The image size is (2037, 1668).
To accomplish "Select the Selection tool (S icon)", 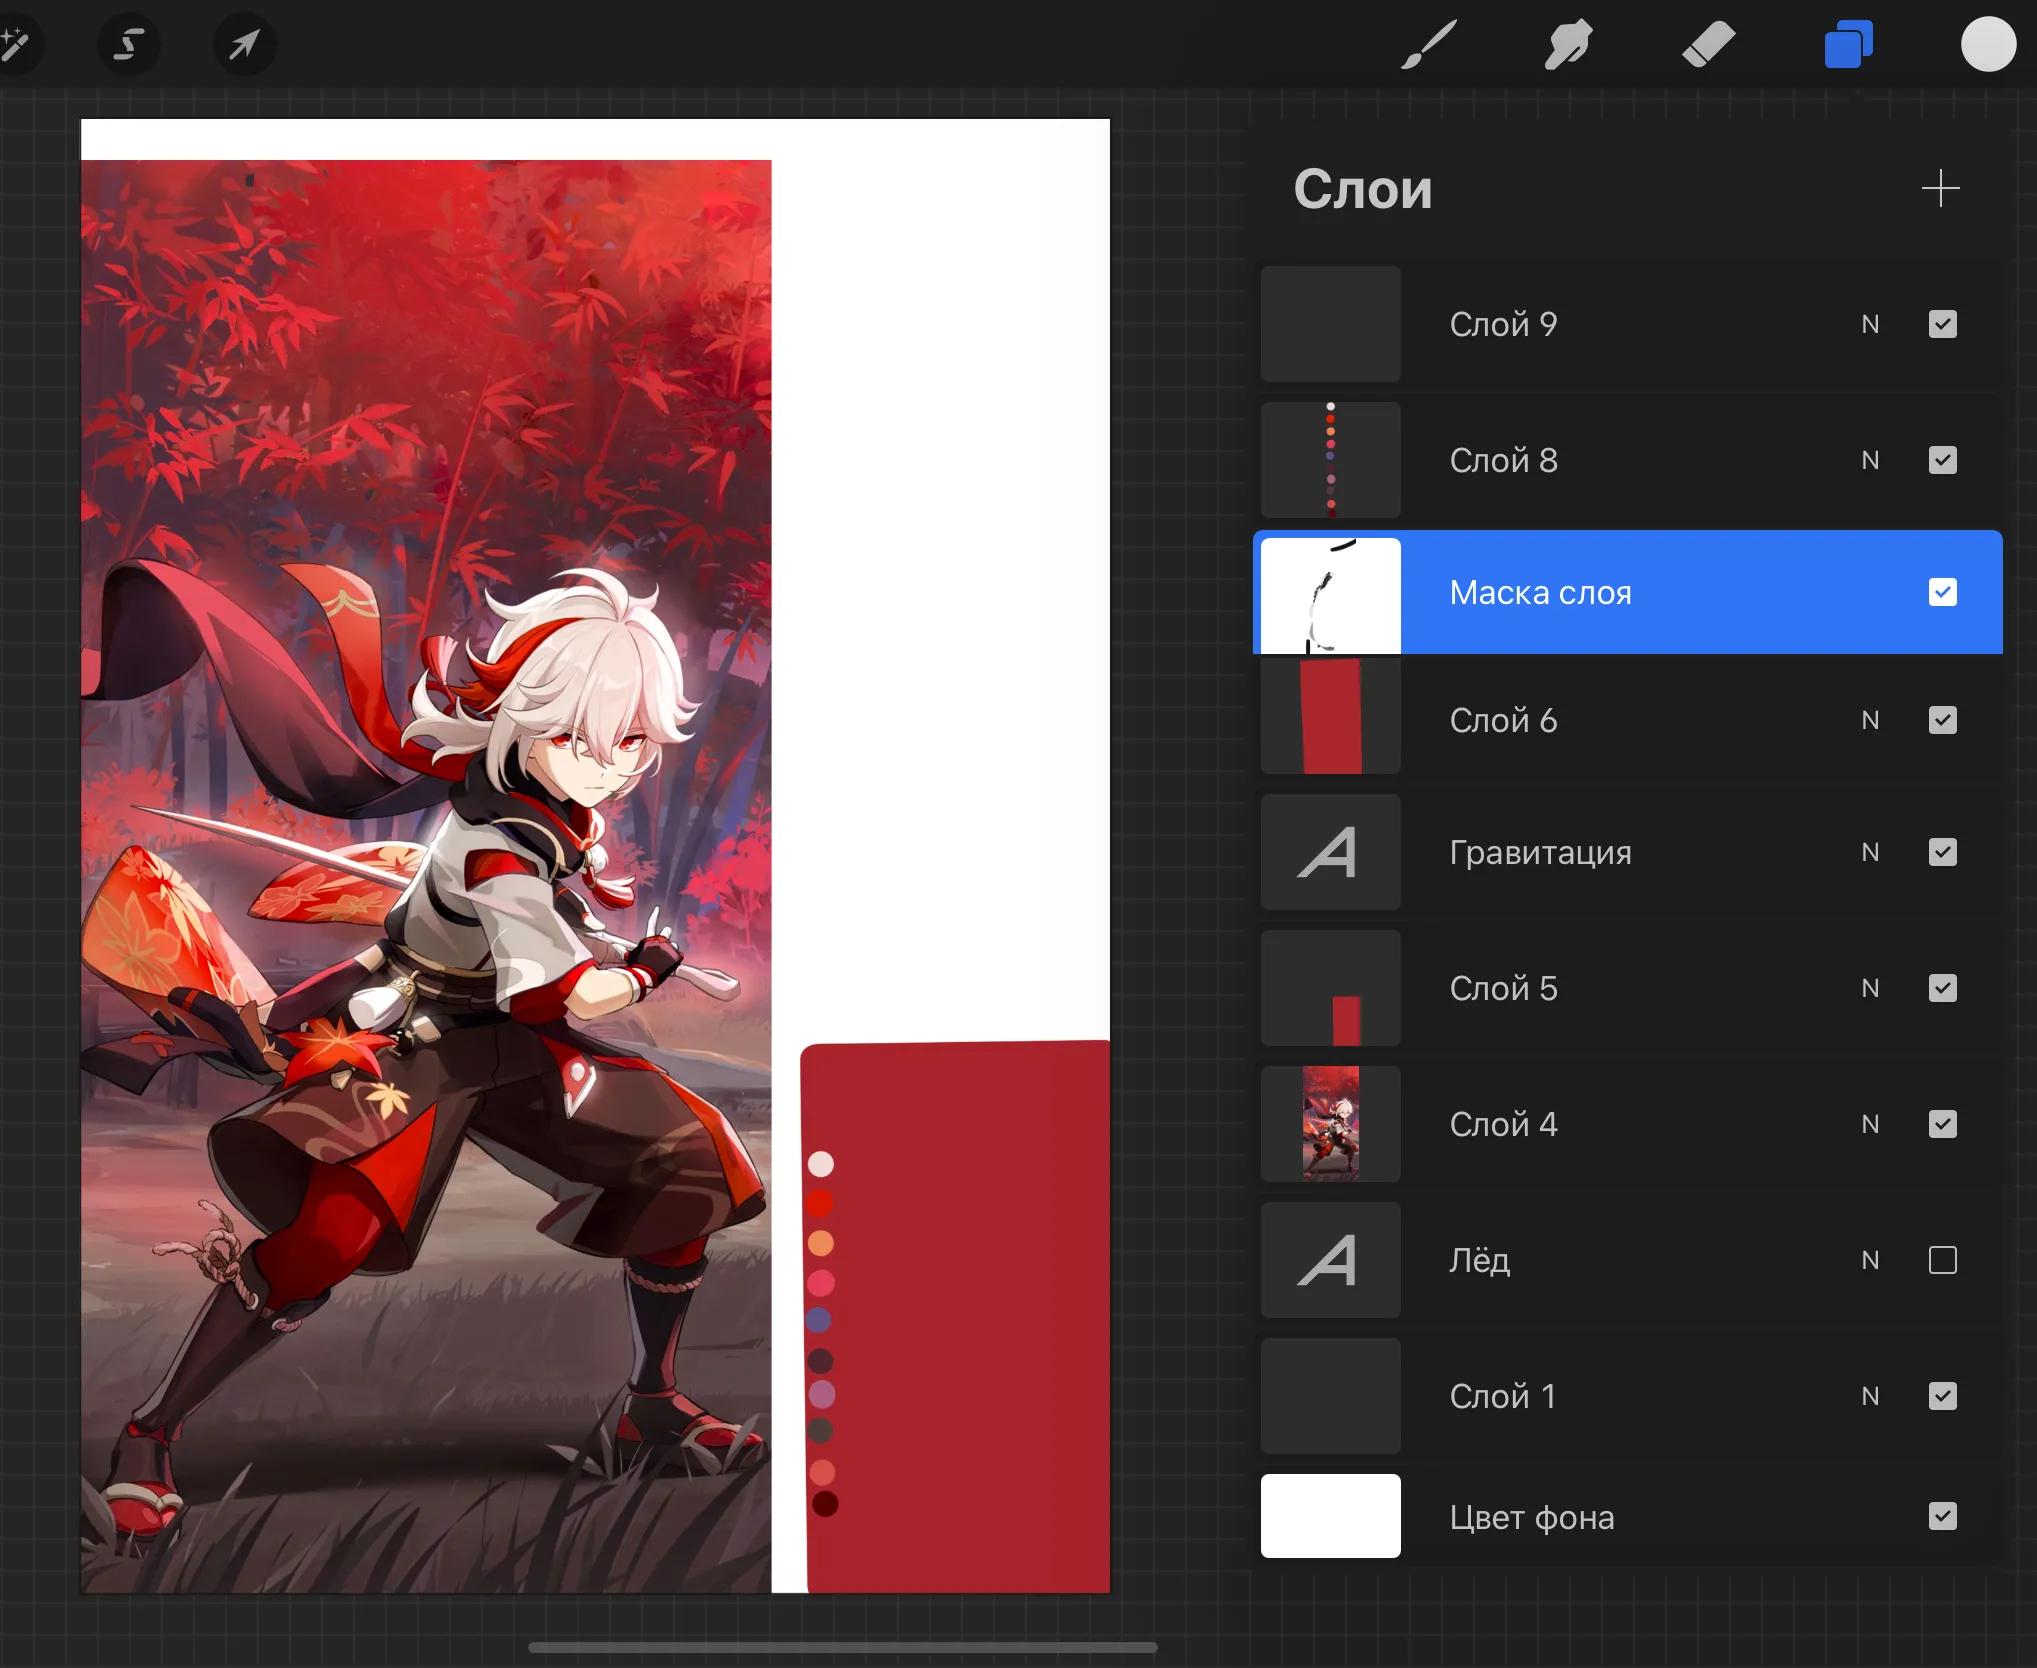I will (129, 44).
